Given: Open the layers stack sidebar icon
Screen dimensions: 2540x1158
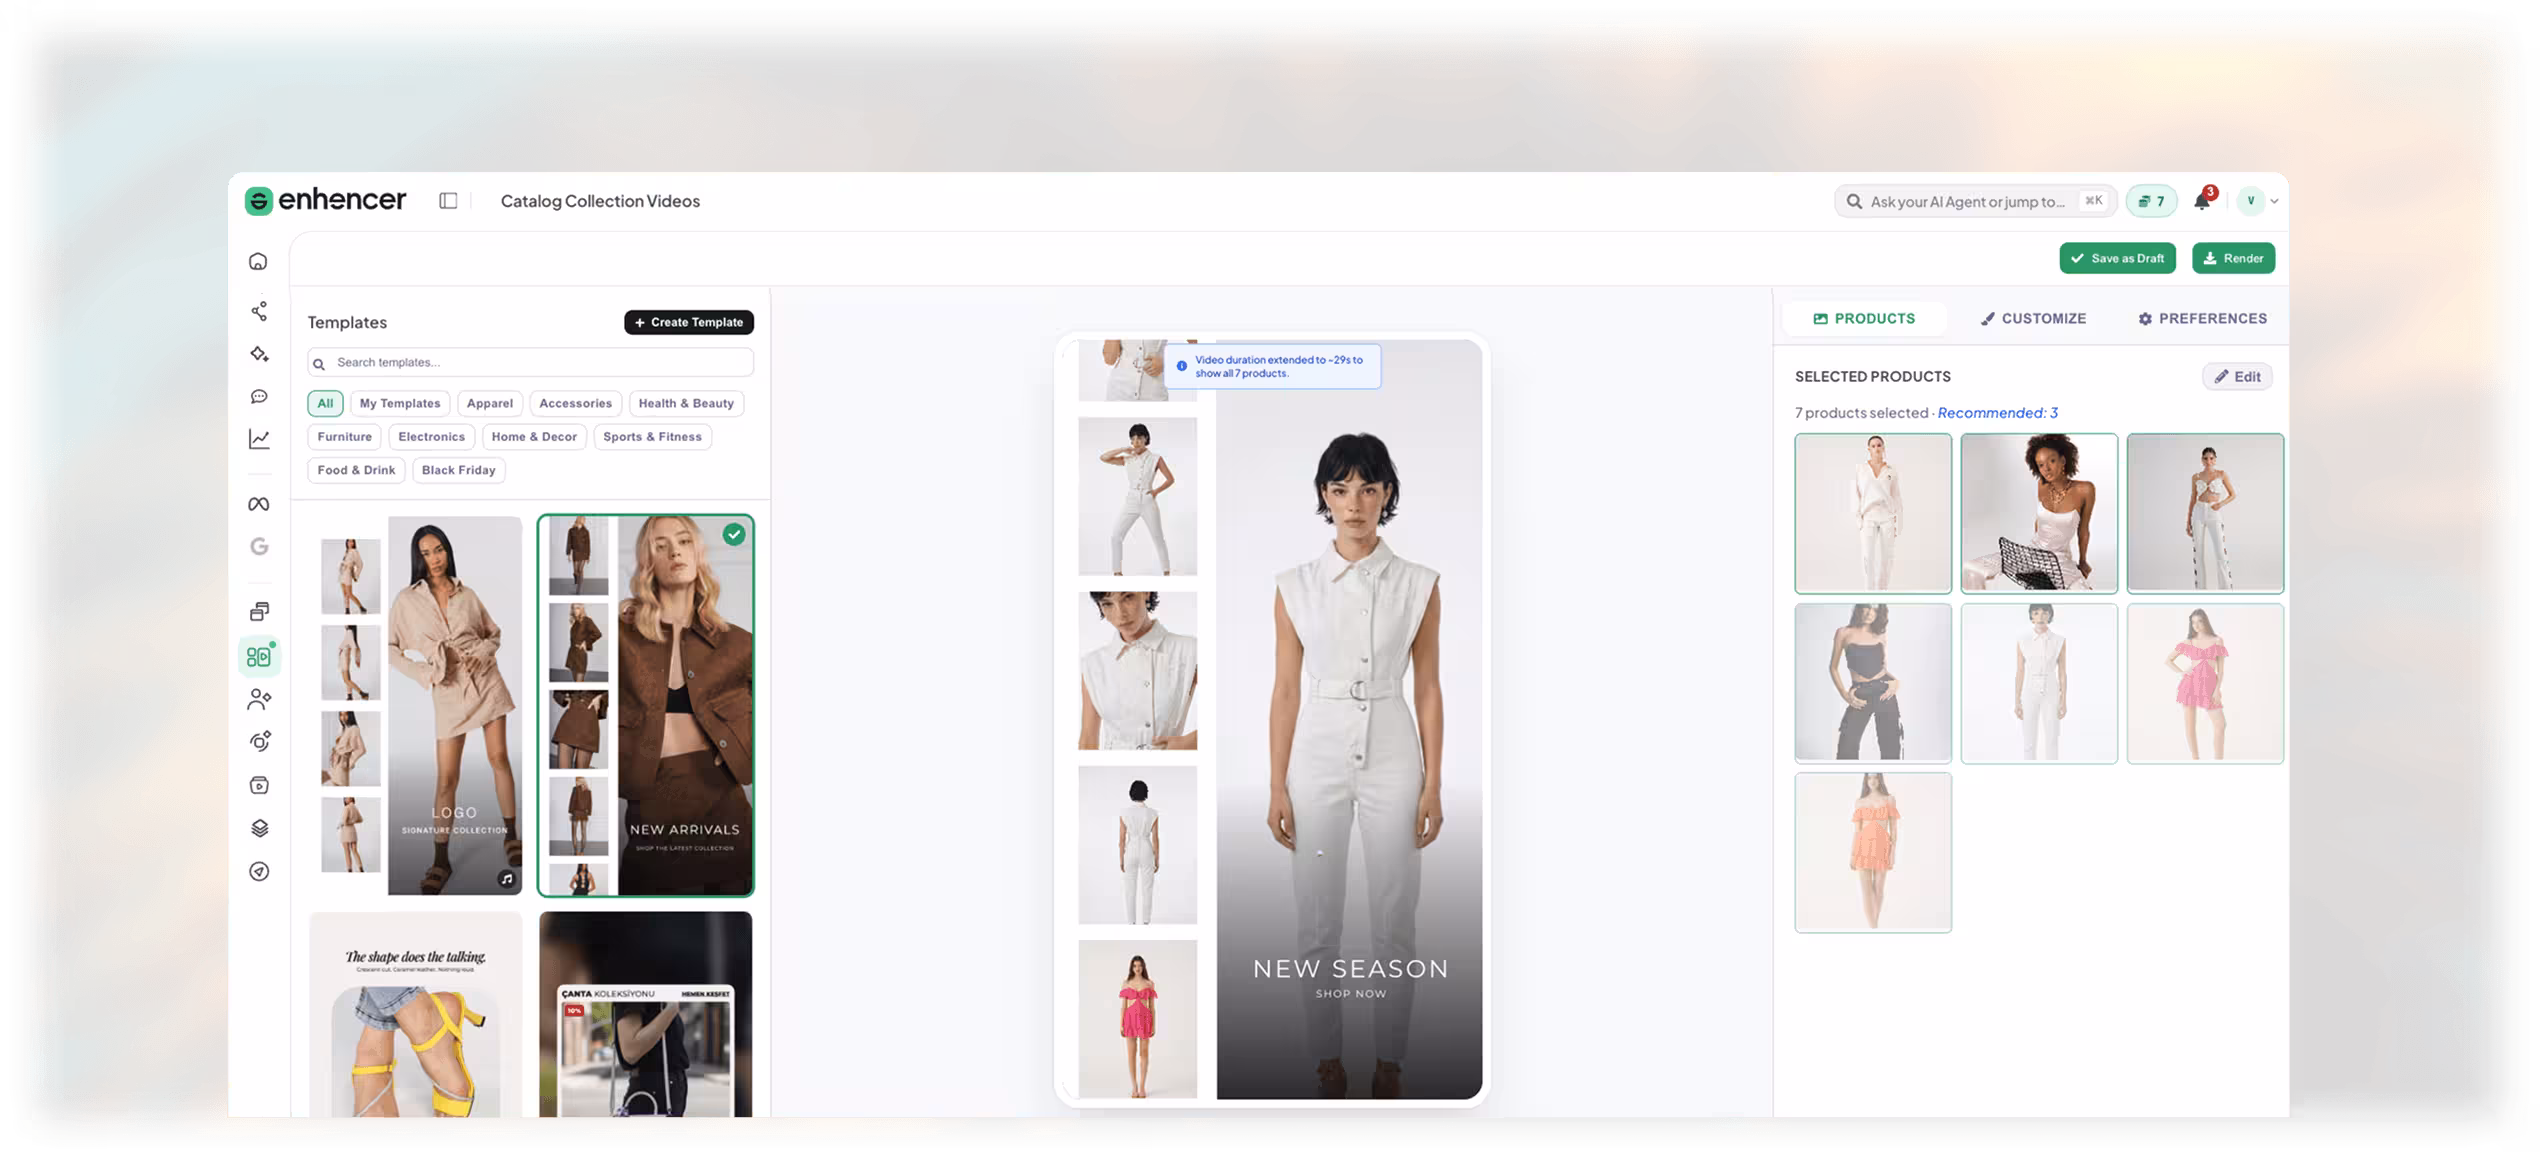Looking at the screenshot, I should [259, 828].
